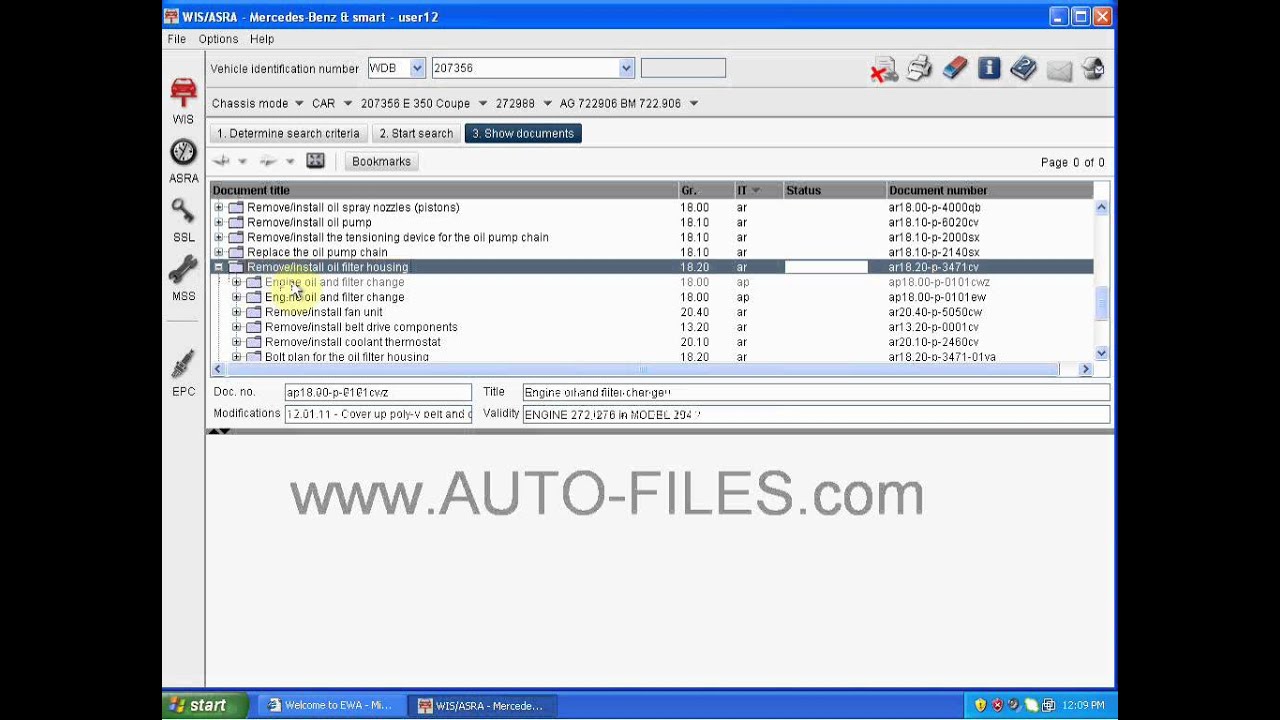Click the Doc. no. field
Screen dimensions: 1280x720
[x=378, y=392]
